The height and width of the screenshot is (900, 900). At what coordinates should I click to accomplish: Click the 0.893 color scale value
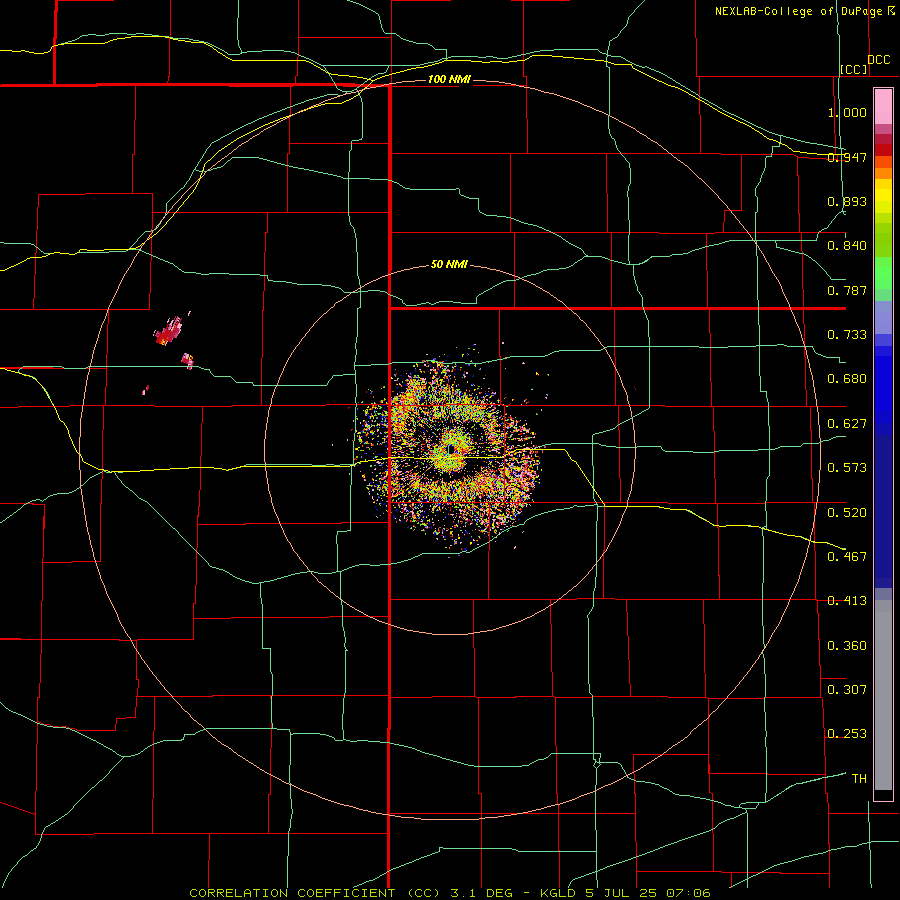847,201
